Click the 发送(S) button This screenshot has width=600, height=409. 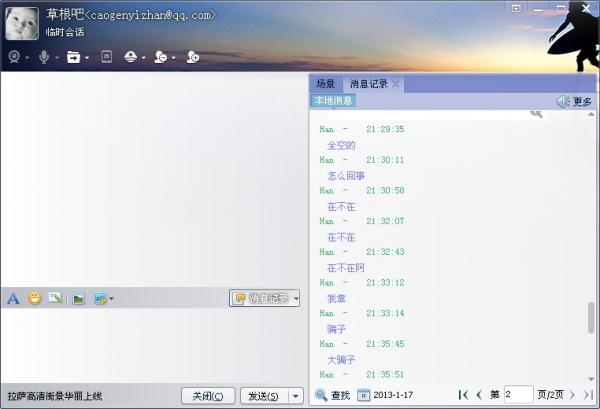(264, 396)
